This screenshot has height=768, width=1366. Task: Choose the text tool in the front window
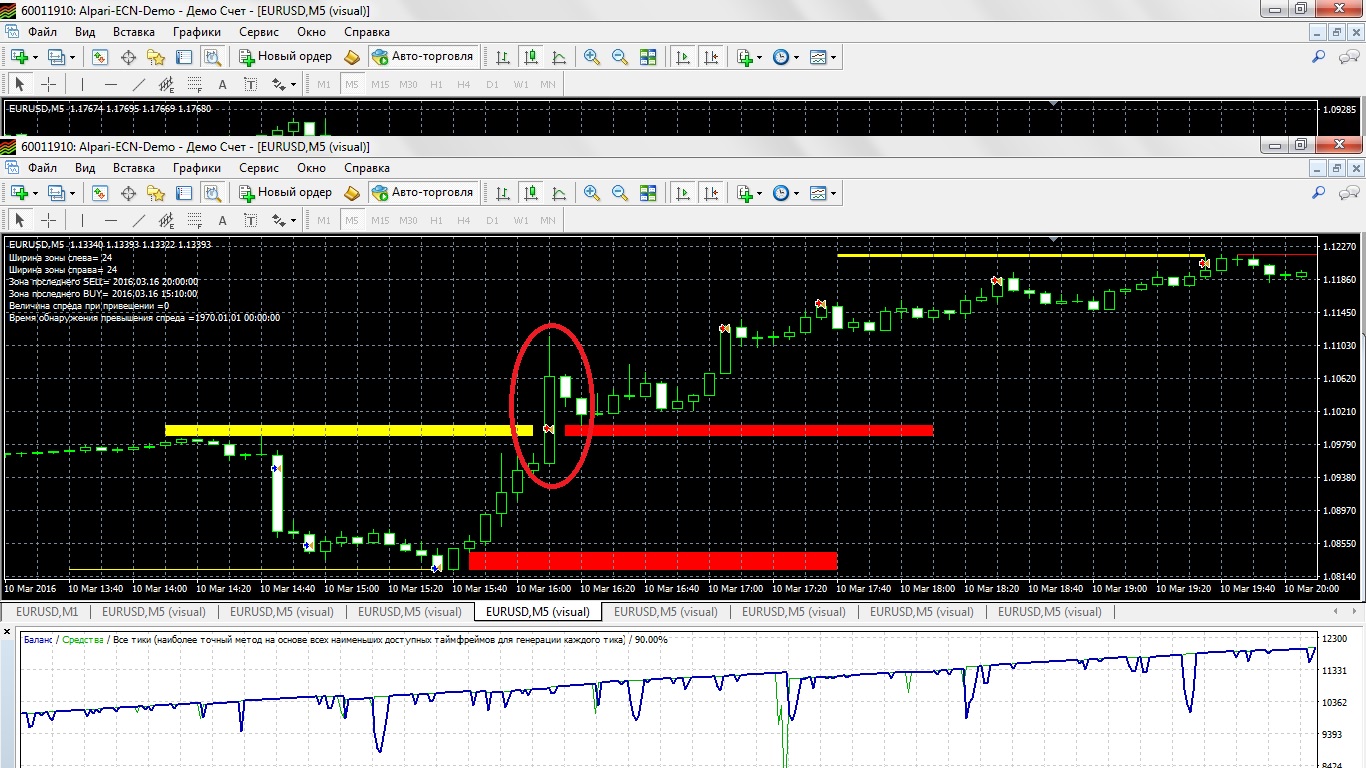pos(223,221)
